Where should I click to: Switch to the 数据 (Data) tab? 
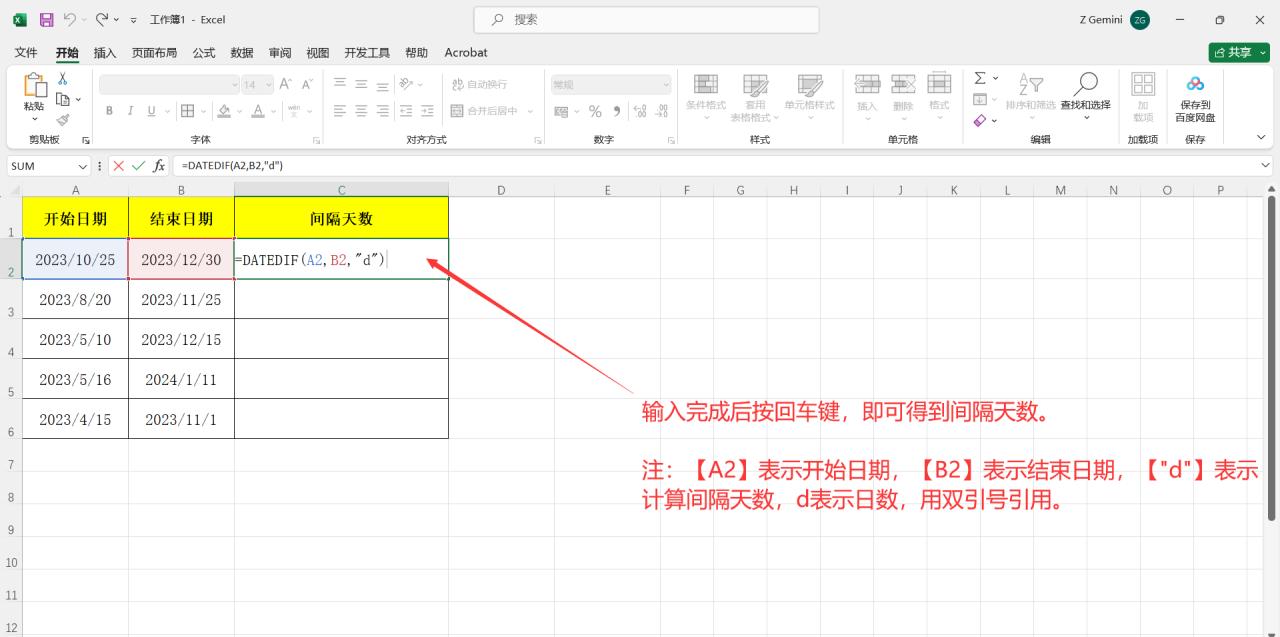242,53
